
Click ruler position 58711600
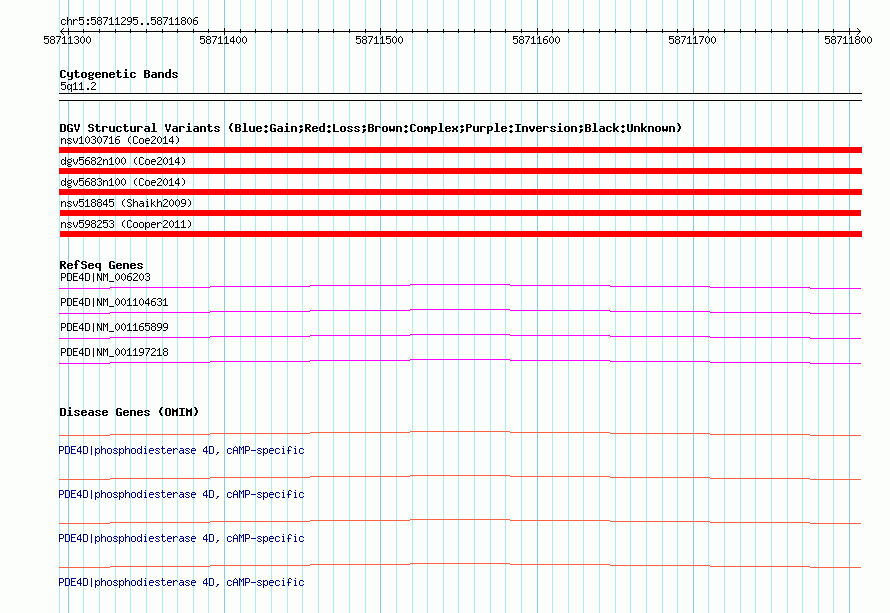pos(536,40)
